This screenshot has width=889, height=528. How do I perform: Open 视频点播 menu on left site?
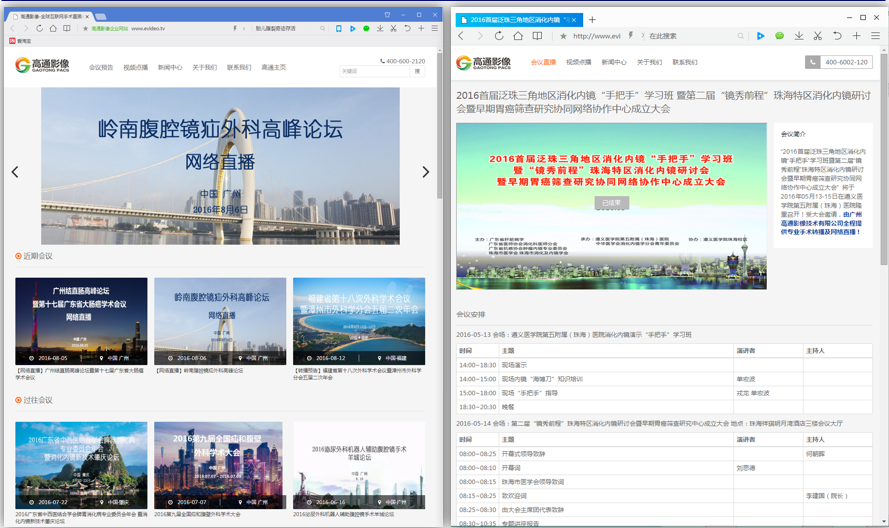pyautogui.click(x=136, y=67)
